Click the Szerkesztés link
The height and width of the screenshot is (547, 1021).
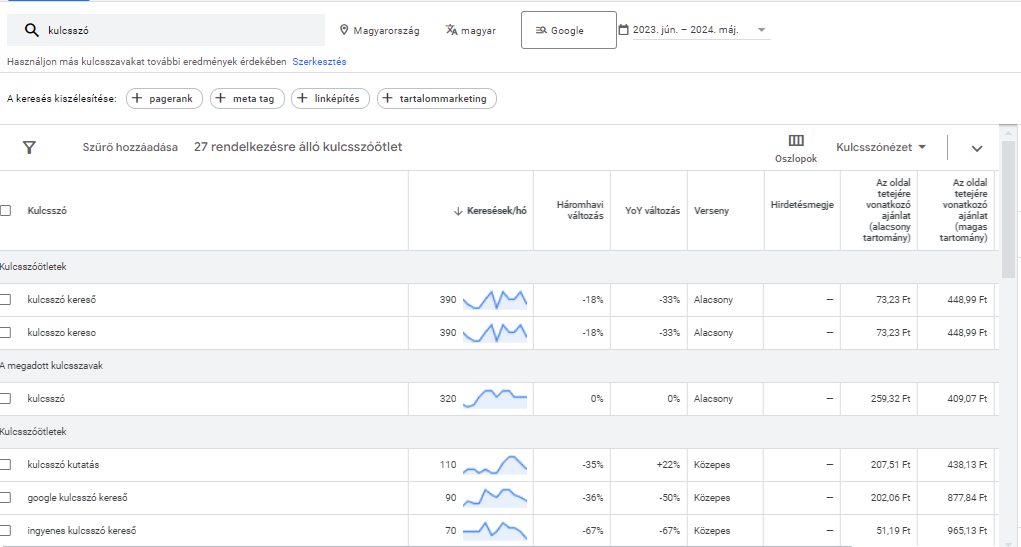point(319,62)
